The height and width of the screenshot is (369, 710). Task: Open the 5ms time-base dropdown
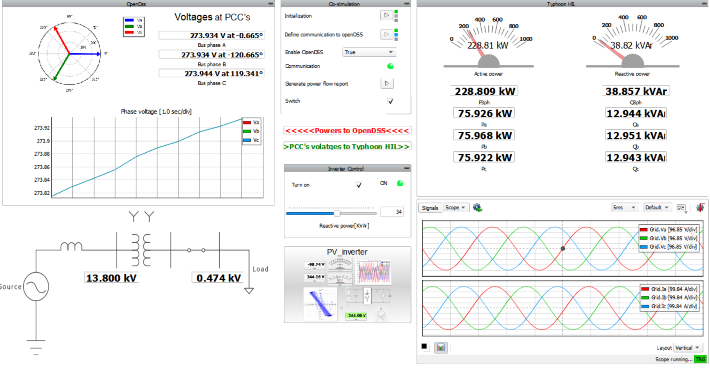624,207
